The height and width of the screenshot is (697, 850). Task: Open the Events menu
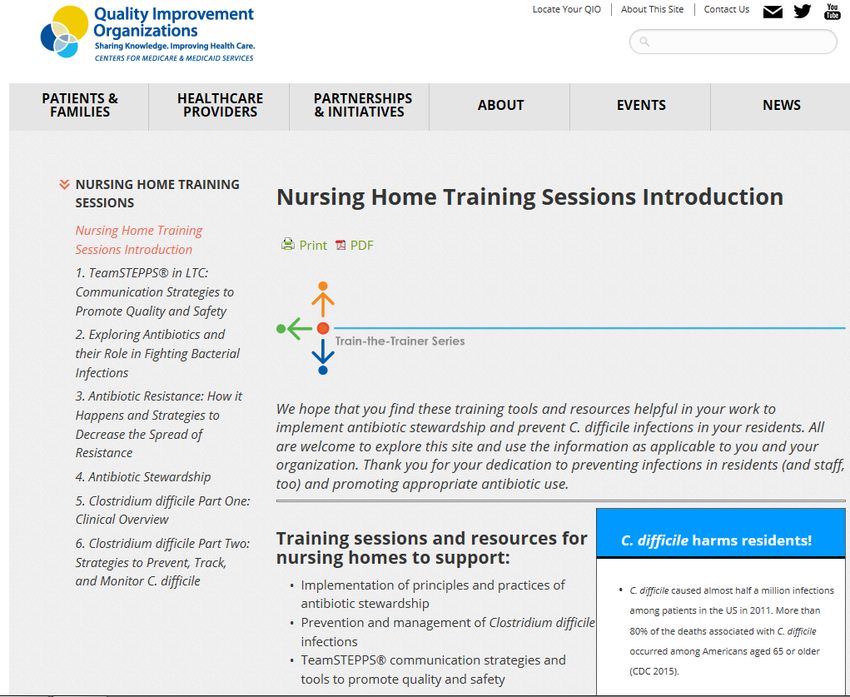pos(641,106)
